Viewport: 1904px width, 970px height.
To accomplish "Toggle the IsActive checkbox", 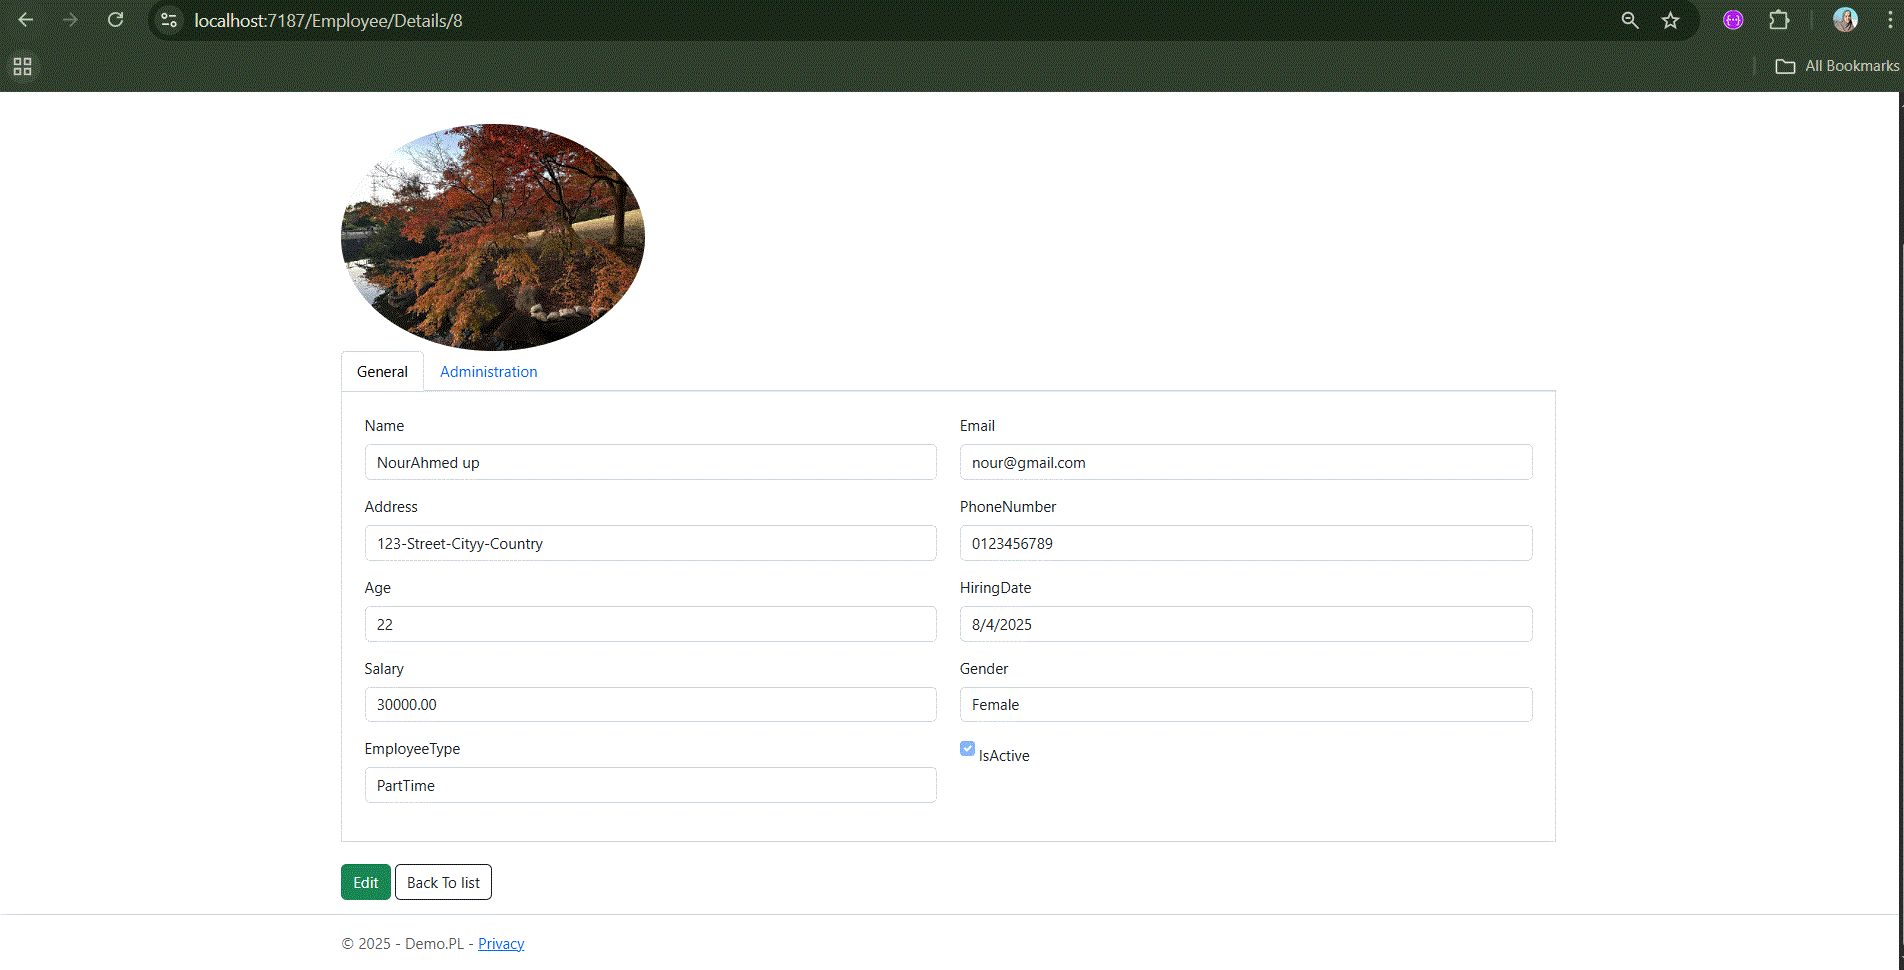I will pyautogui.click(x=967, y=748).
